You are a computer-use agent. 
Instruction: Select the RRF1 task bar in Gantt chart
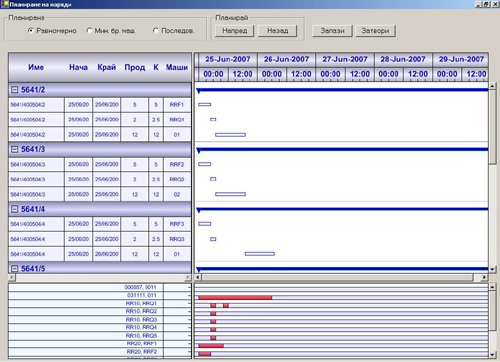coord(205,104)
